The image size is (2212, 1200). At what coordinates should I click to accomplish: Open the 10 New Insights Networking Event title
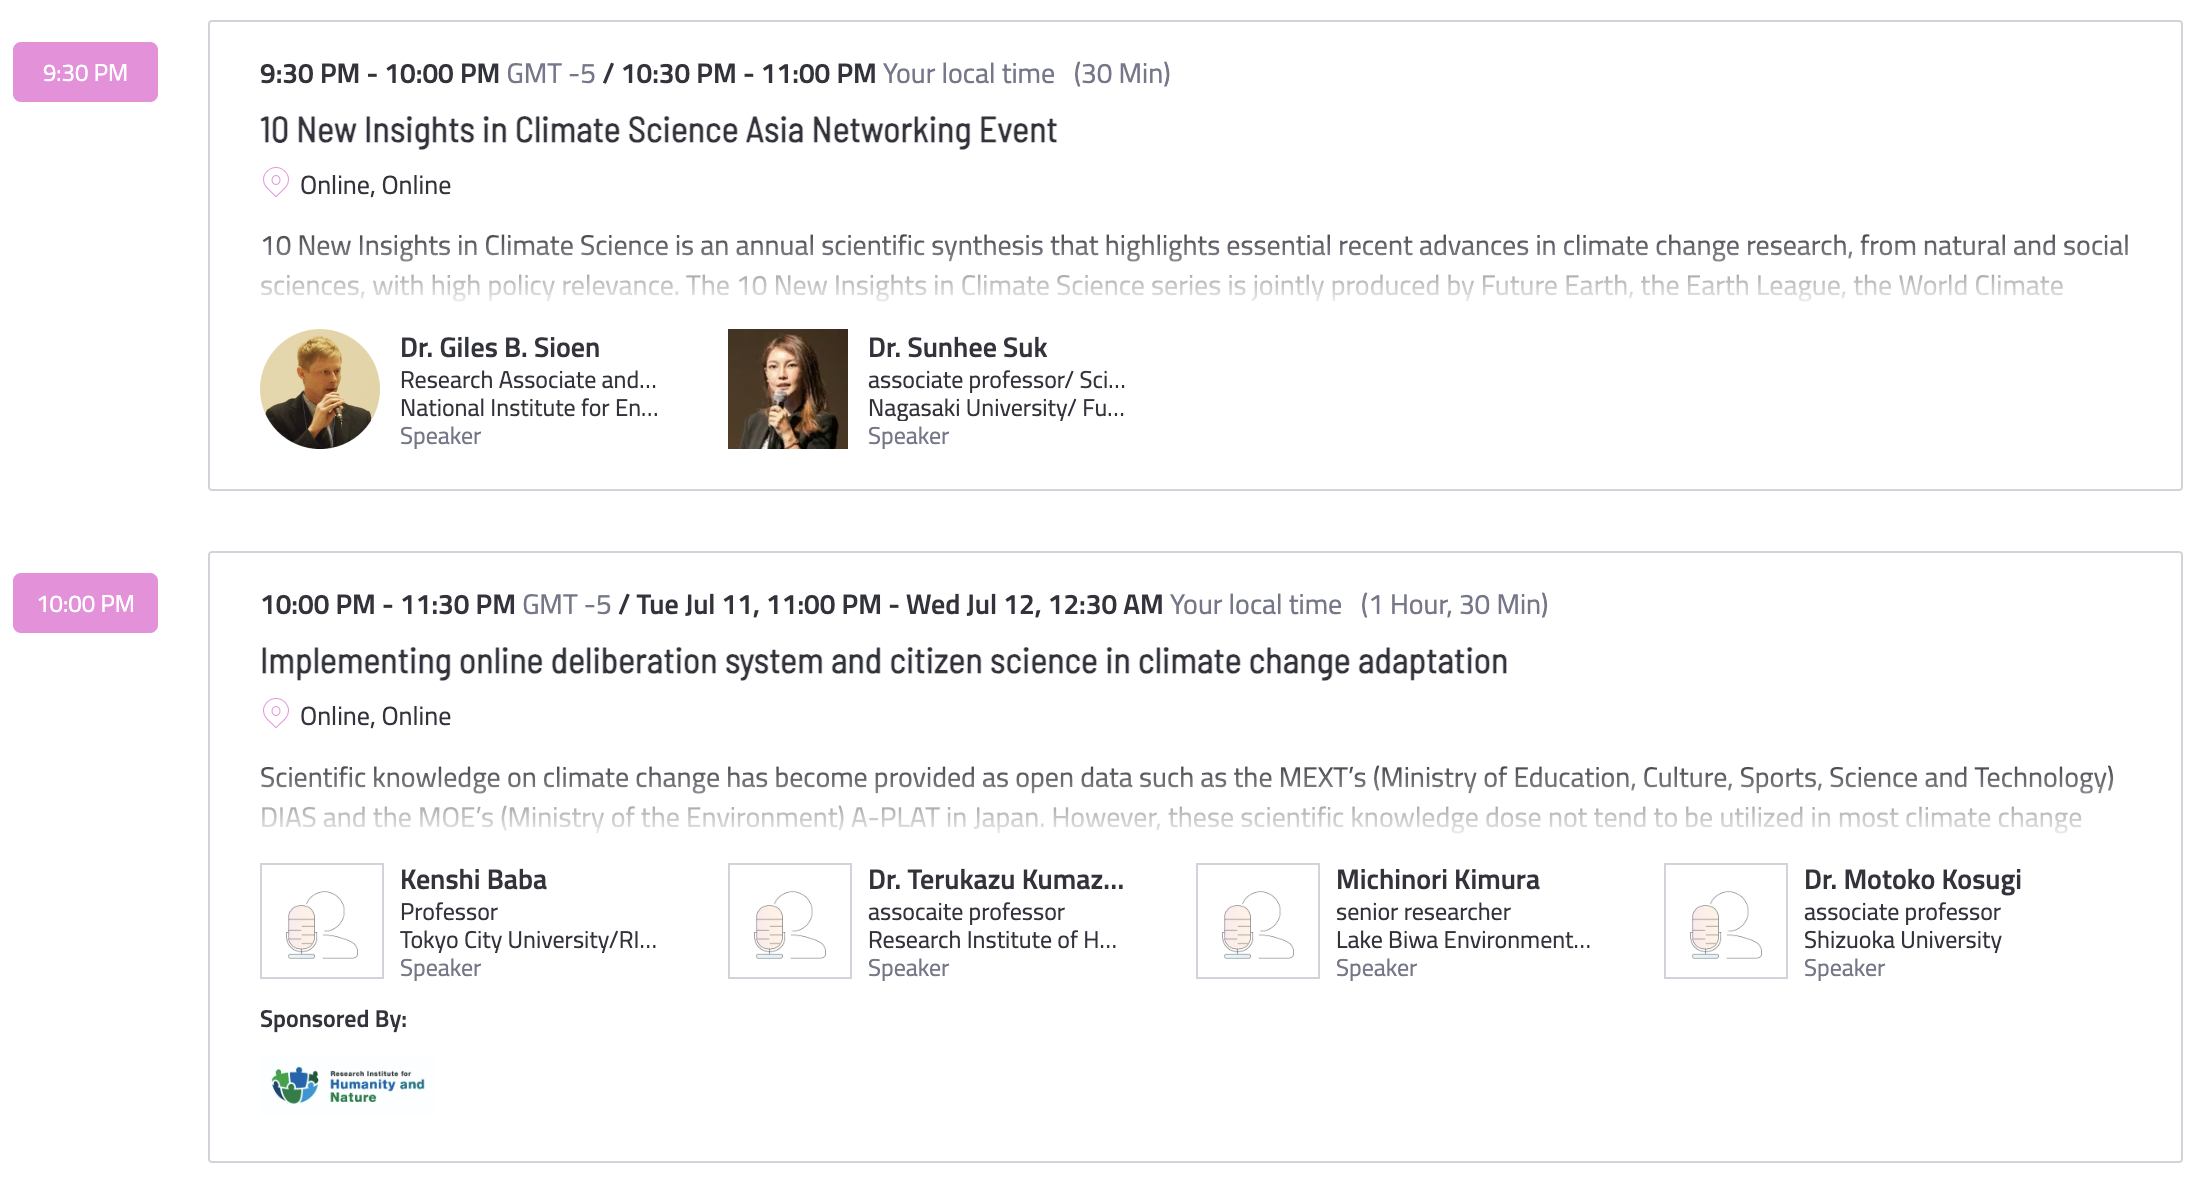[658, 131]
